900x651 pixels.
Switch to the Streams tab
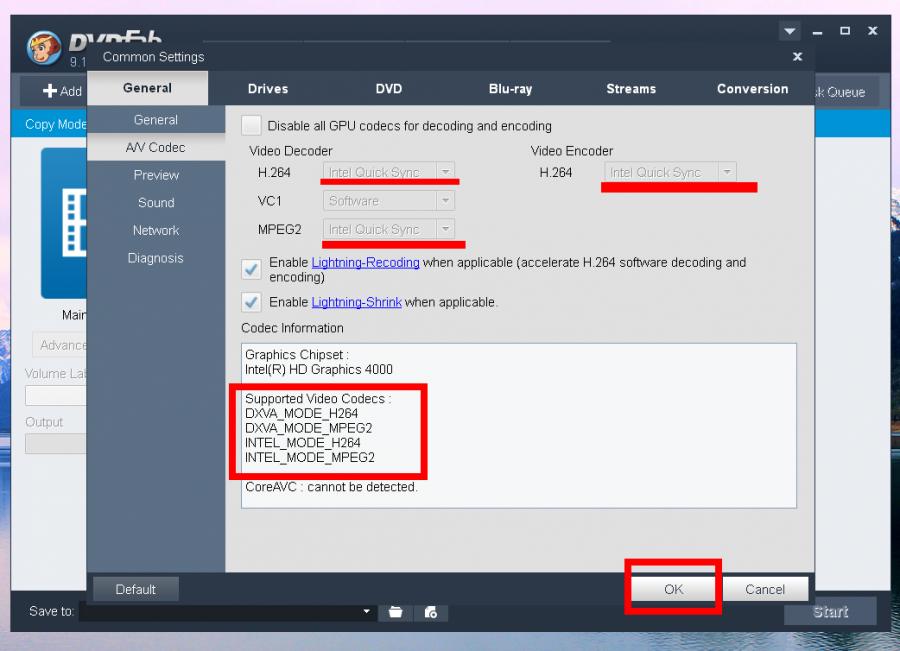tap(631, 89)
